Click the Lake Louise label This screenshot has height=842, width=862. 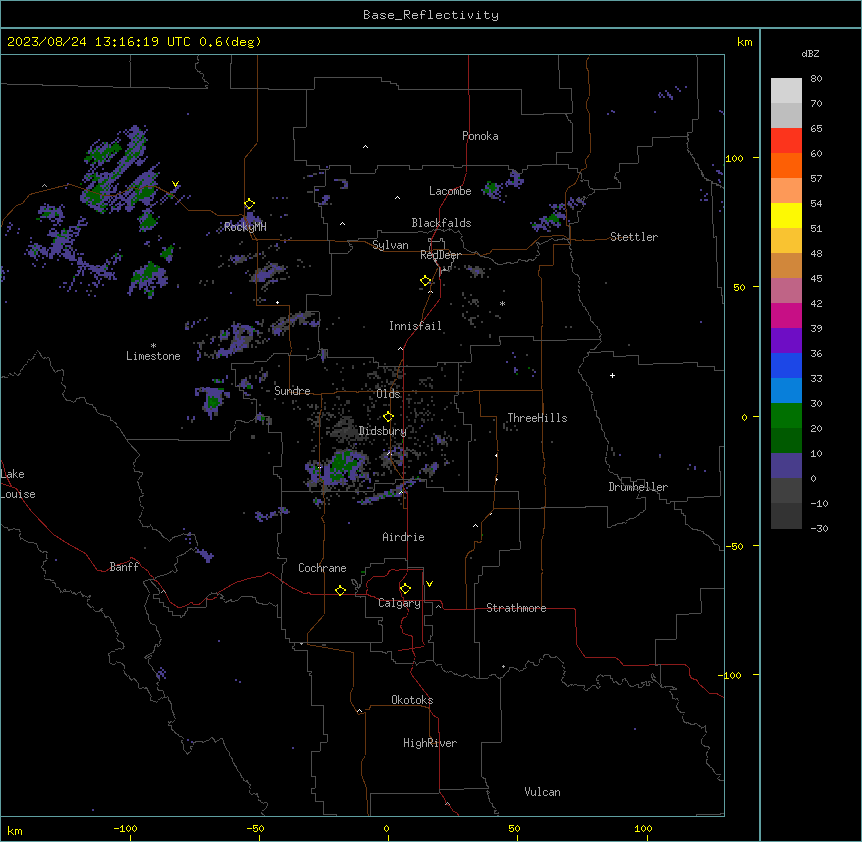point(18,484)
